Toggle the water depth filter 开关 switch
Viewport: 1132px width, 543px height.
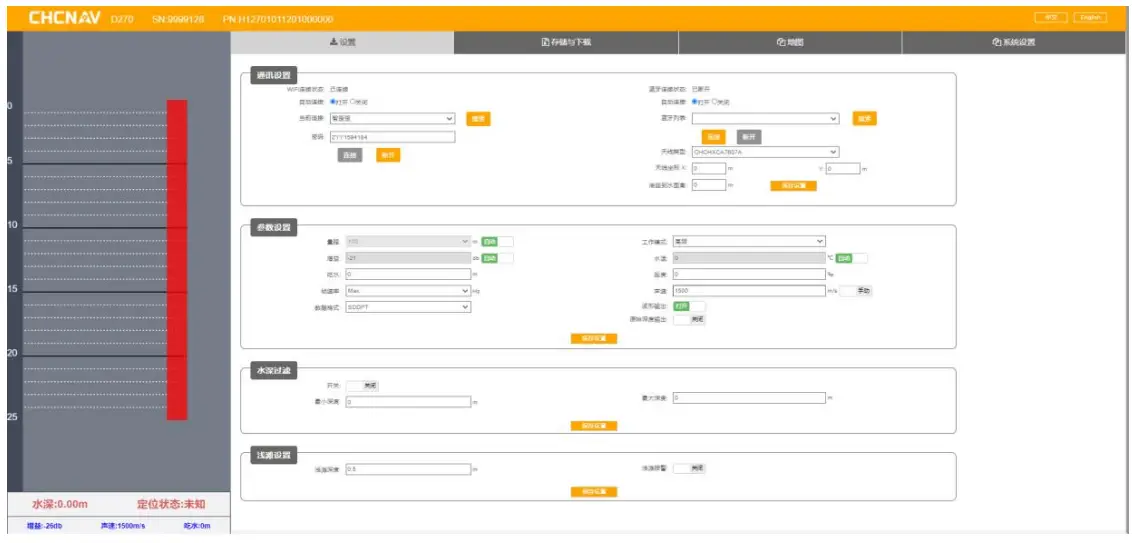[363, 385]
